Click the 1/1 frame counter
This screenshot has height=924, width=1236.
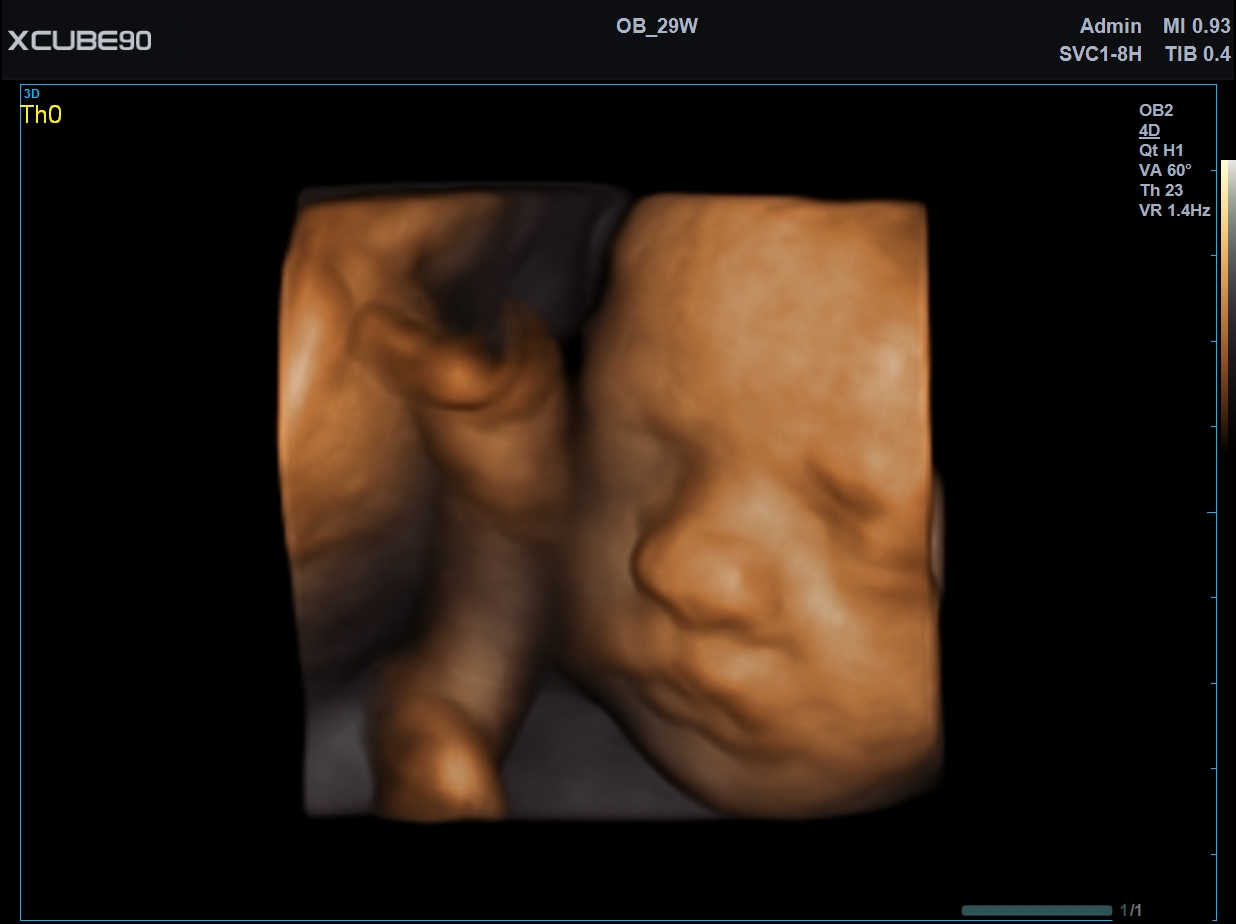1130,910
